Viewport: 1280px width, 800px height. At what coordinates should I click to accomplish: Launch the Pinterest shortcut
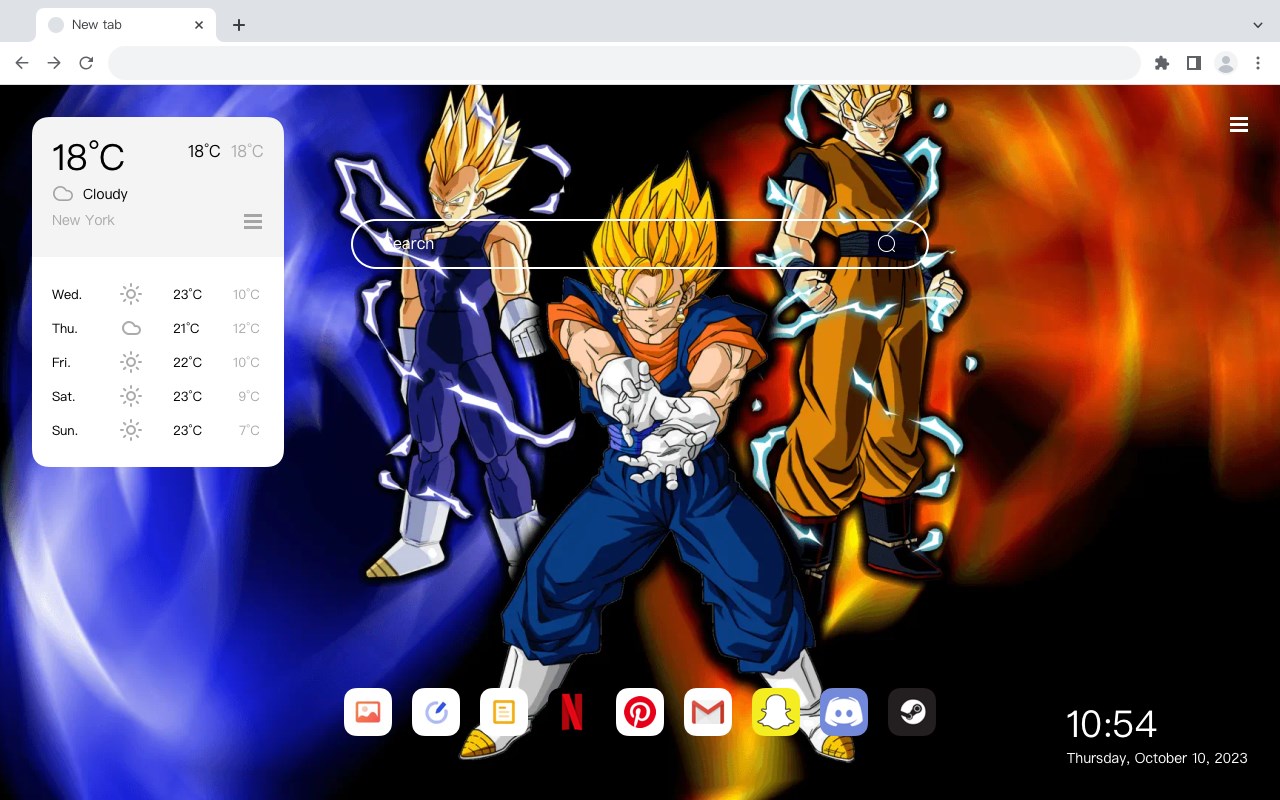pos(640,712)
